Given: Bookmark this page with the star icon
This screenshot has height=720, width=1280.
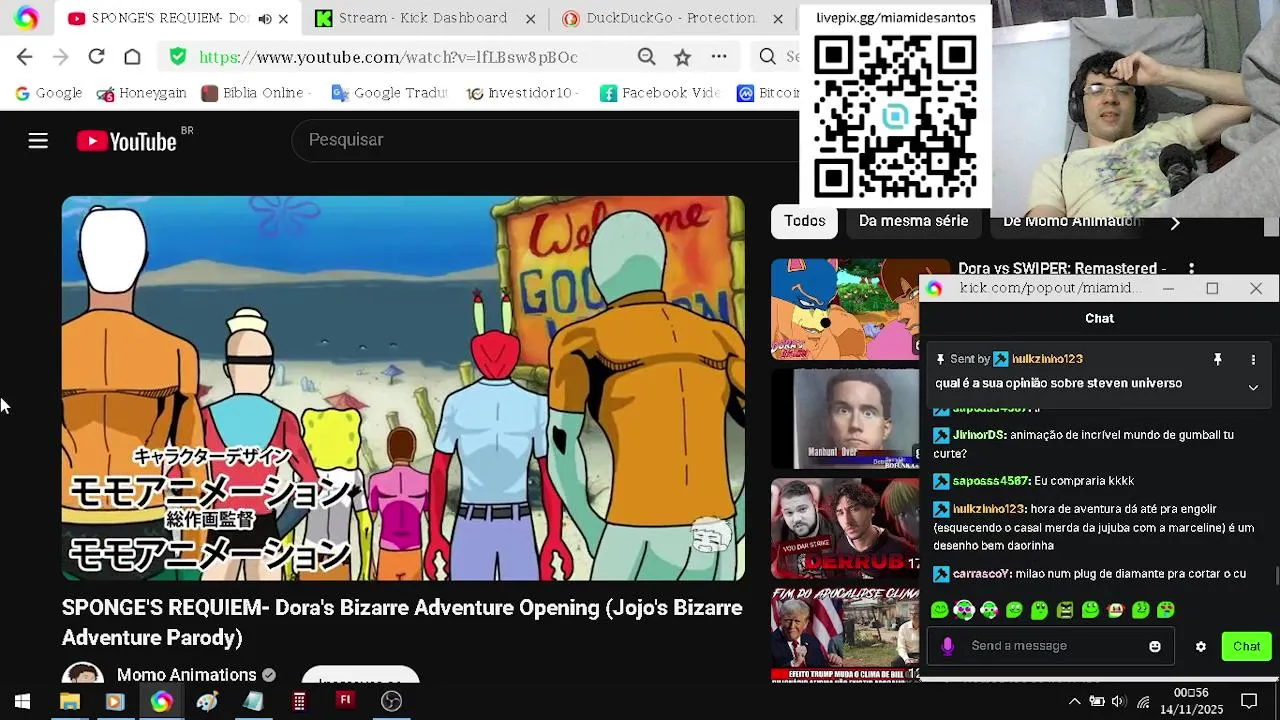Looking at the screenshot, I should point(682,57).
